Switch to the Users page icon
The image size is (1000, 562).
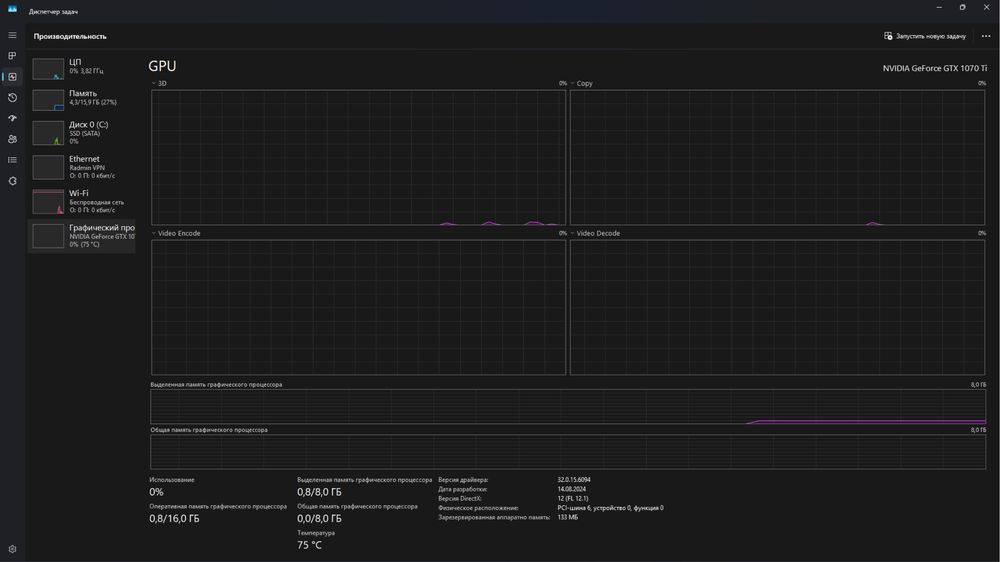(x=12, y=139)
